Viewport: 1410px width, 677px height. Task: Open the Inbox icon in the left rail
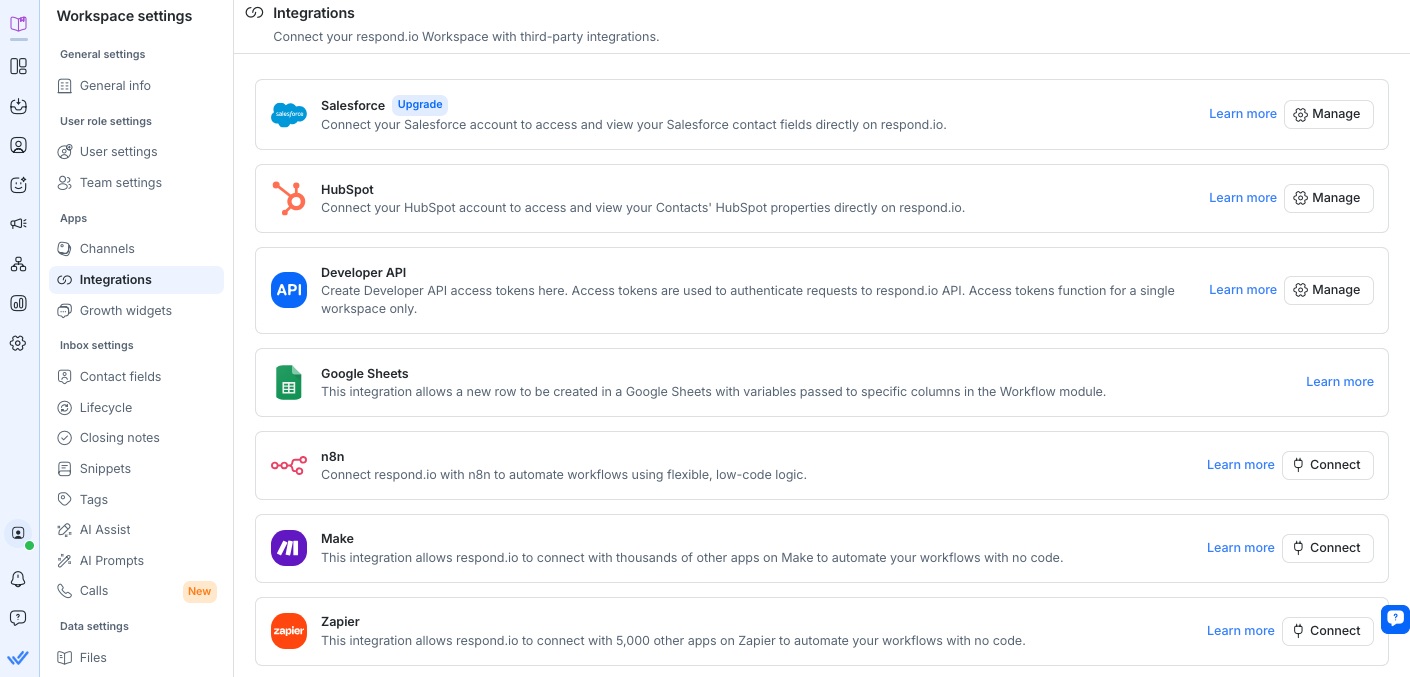click(x=18, y=106)
